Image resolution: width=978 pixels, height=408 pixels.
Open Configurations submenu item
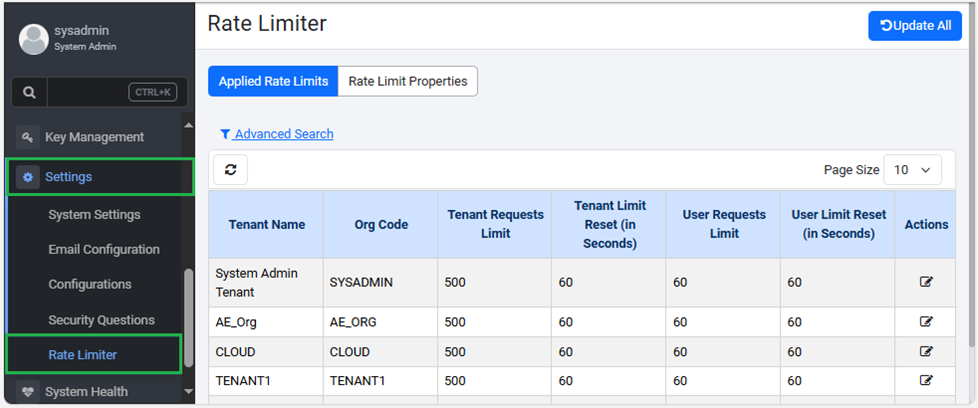coord(90,284)
